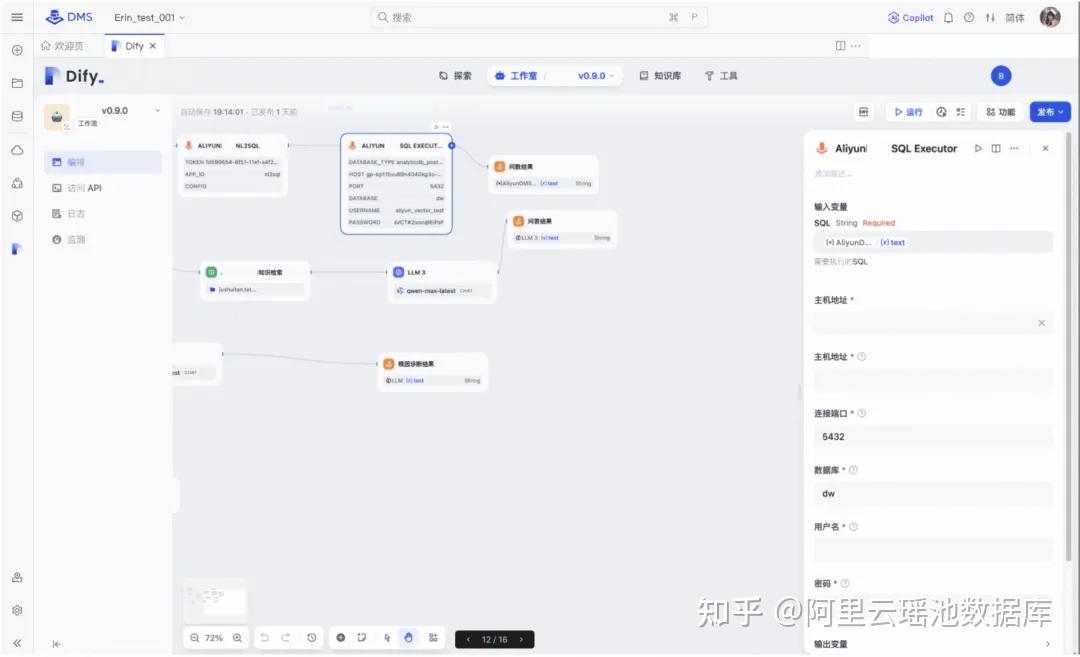The height and width of the screenshot is (657, 1080).
Task: Open the 日志 section in left sidebar
Action: (72, 212)
